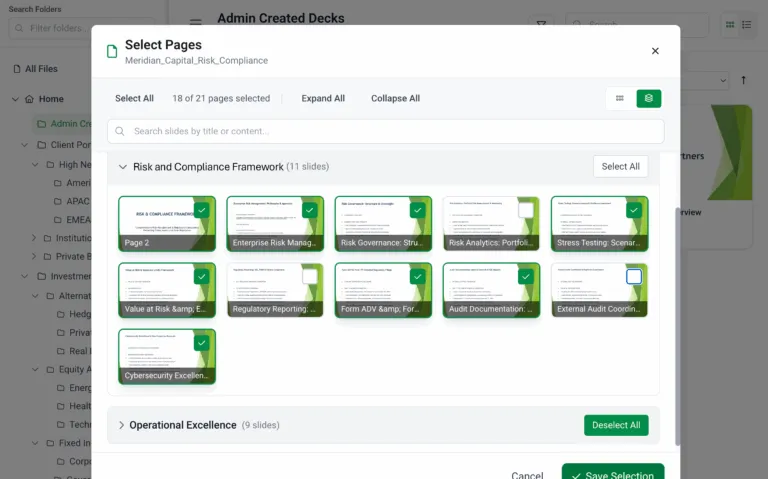Click the Admin Created folder icon
This screenshot has width=768, height=479.
point(42,124)
